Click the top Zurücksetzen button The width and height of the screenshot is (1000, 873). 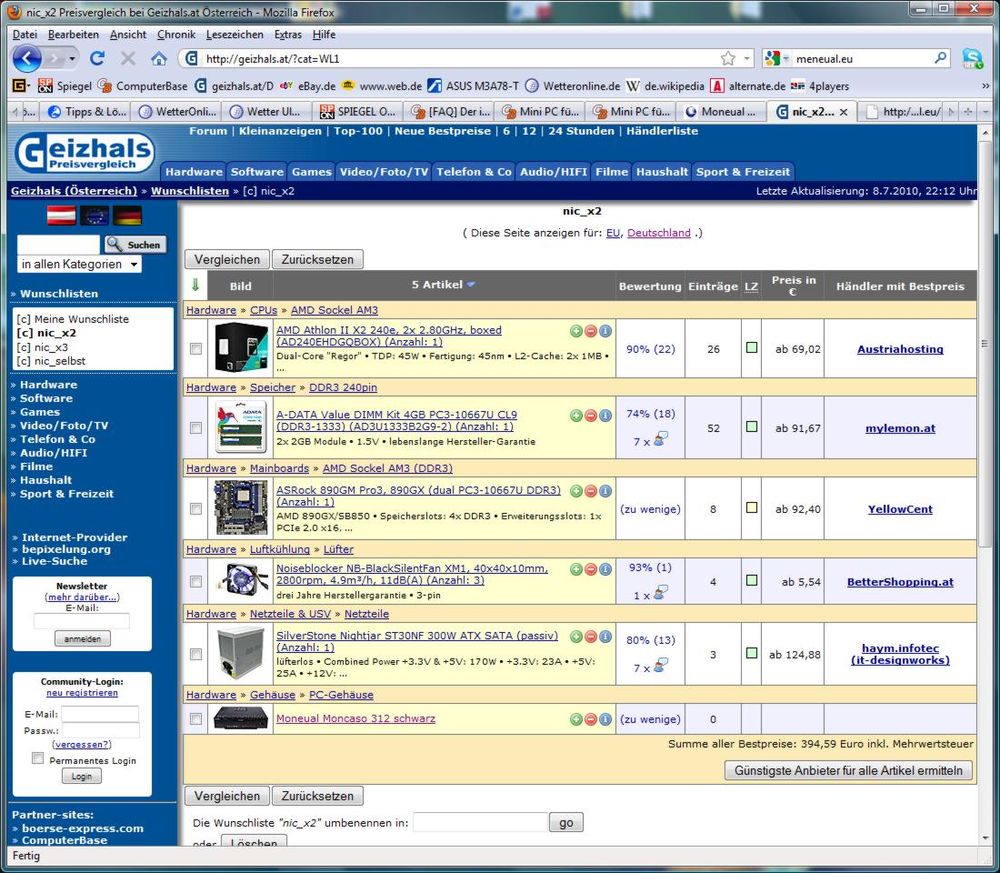pyautogui.click(x=318, y=260)
